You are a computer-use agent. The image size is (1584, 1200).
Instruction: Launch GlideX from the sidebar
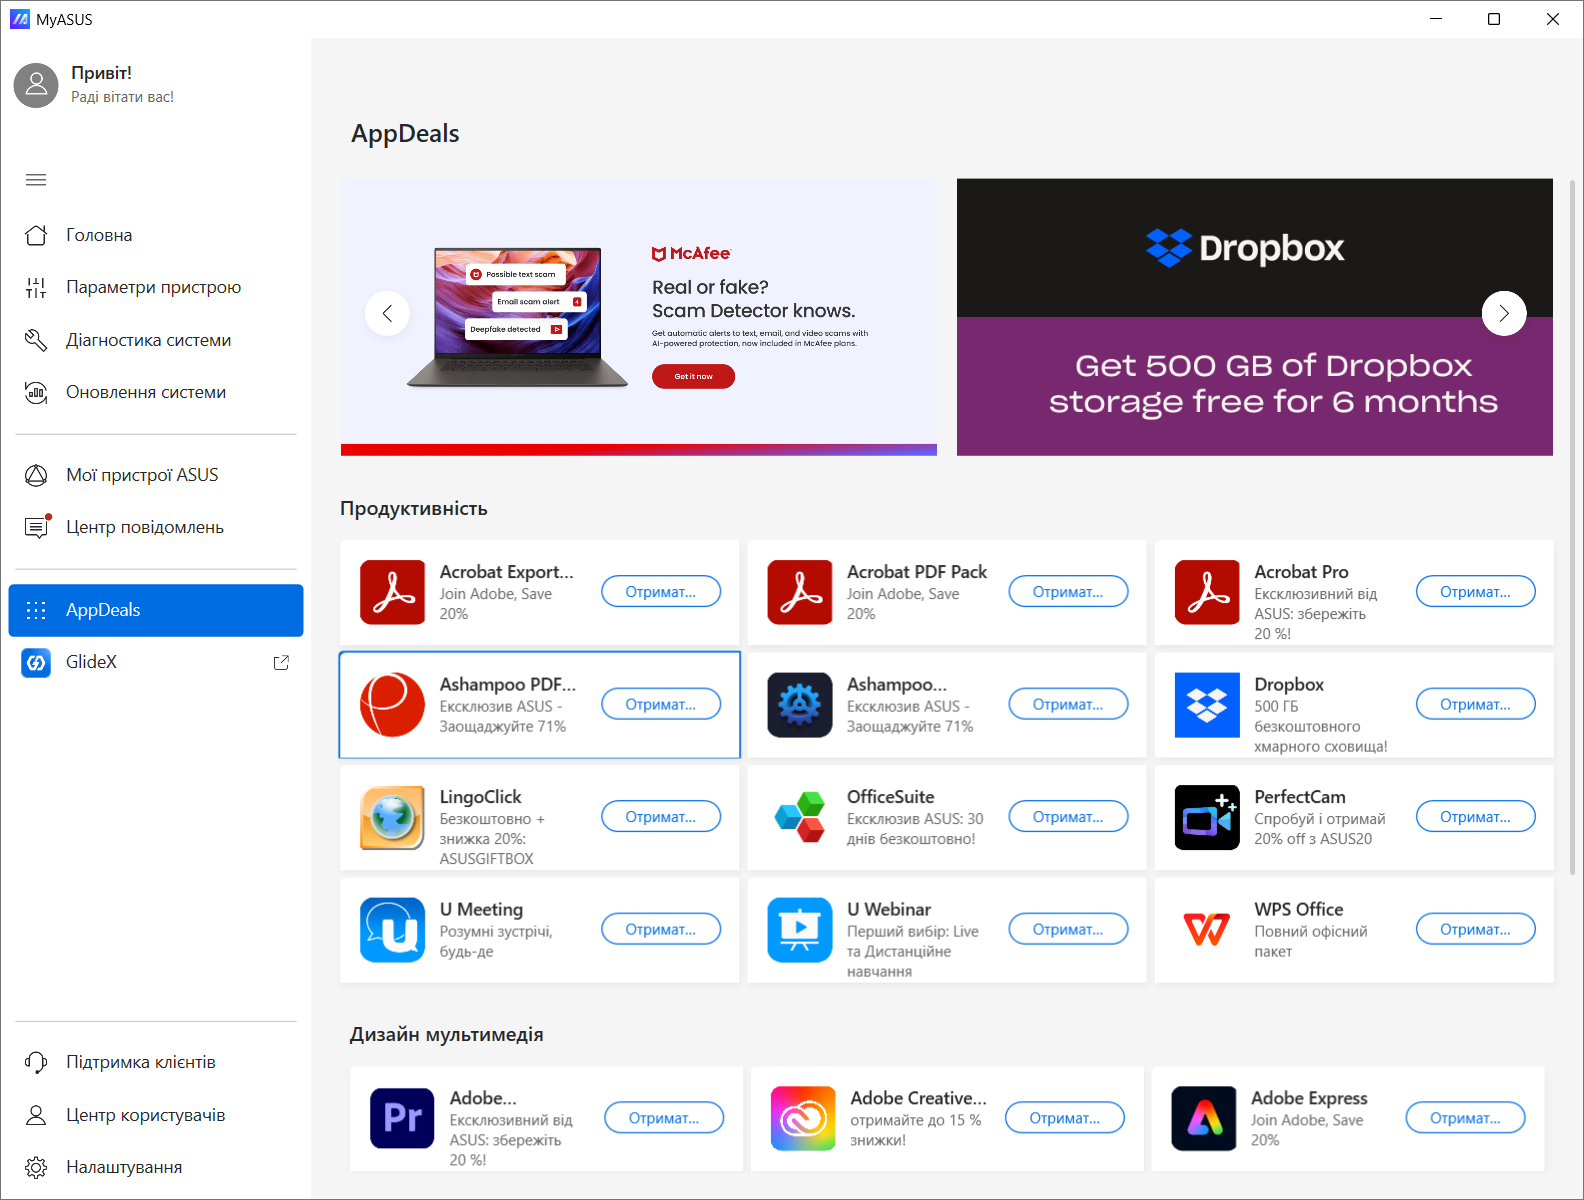pos(156,662)
